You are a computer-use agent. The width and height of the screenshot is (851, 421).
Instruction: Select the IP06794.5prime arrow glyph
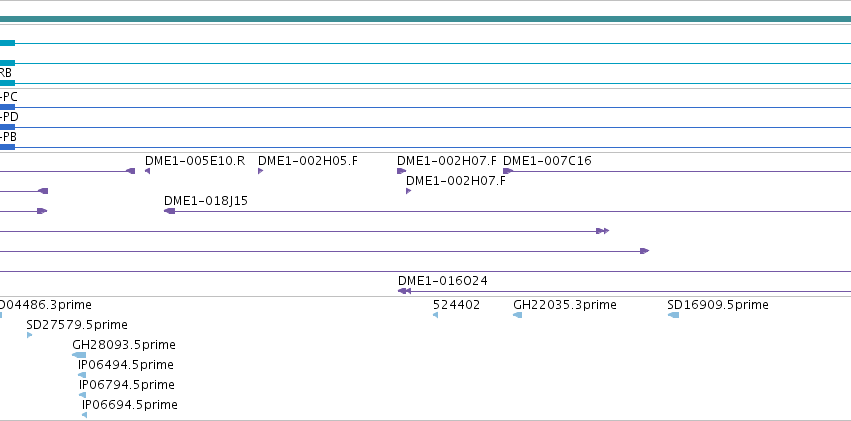click(x=82, y=395)
